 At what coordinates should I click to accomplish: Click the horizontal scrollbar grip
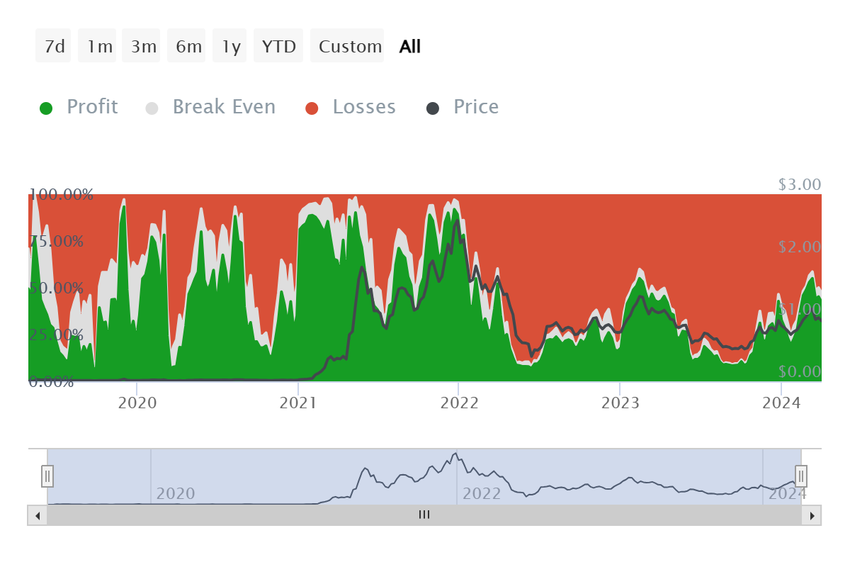tap(424, 515)
